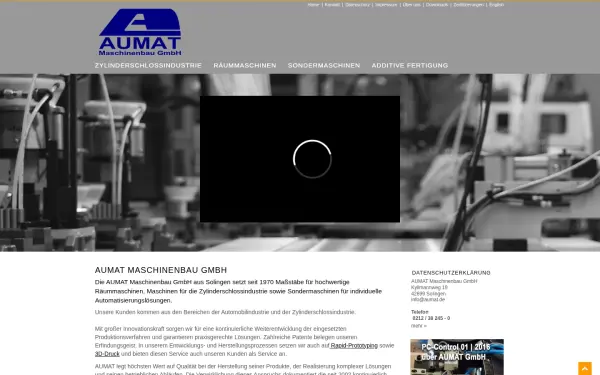Image resolution: width=600 pixels, height=375 pixels.
Task: Open the Downloads link in top navigation
Action: 437,5
